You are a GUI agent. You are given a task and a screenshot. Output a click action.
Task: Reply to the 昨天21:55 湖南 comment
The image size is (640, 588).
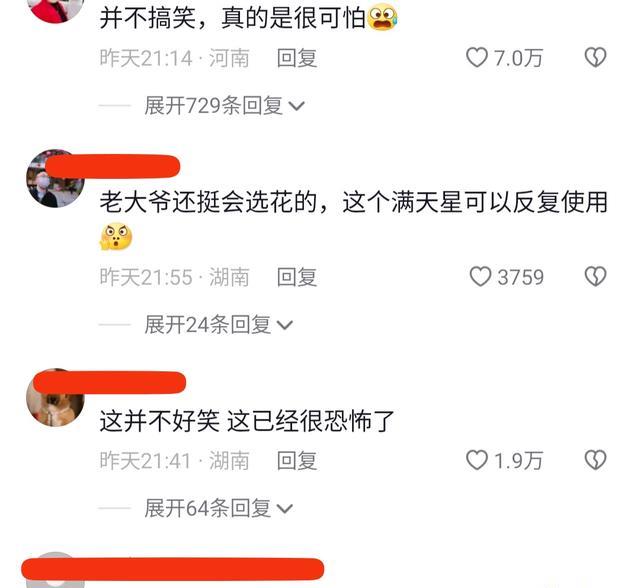coord(297,277)
